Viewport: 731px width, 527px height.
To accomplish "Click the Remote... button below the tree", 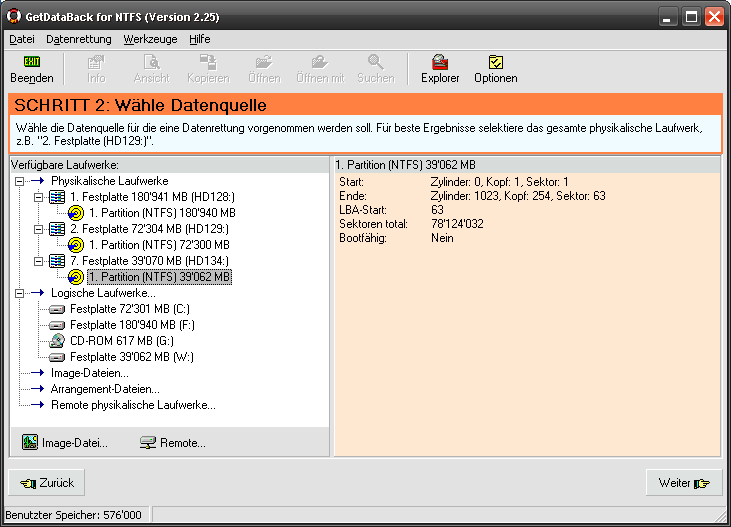I will click(x=172, y=442).
